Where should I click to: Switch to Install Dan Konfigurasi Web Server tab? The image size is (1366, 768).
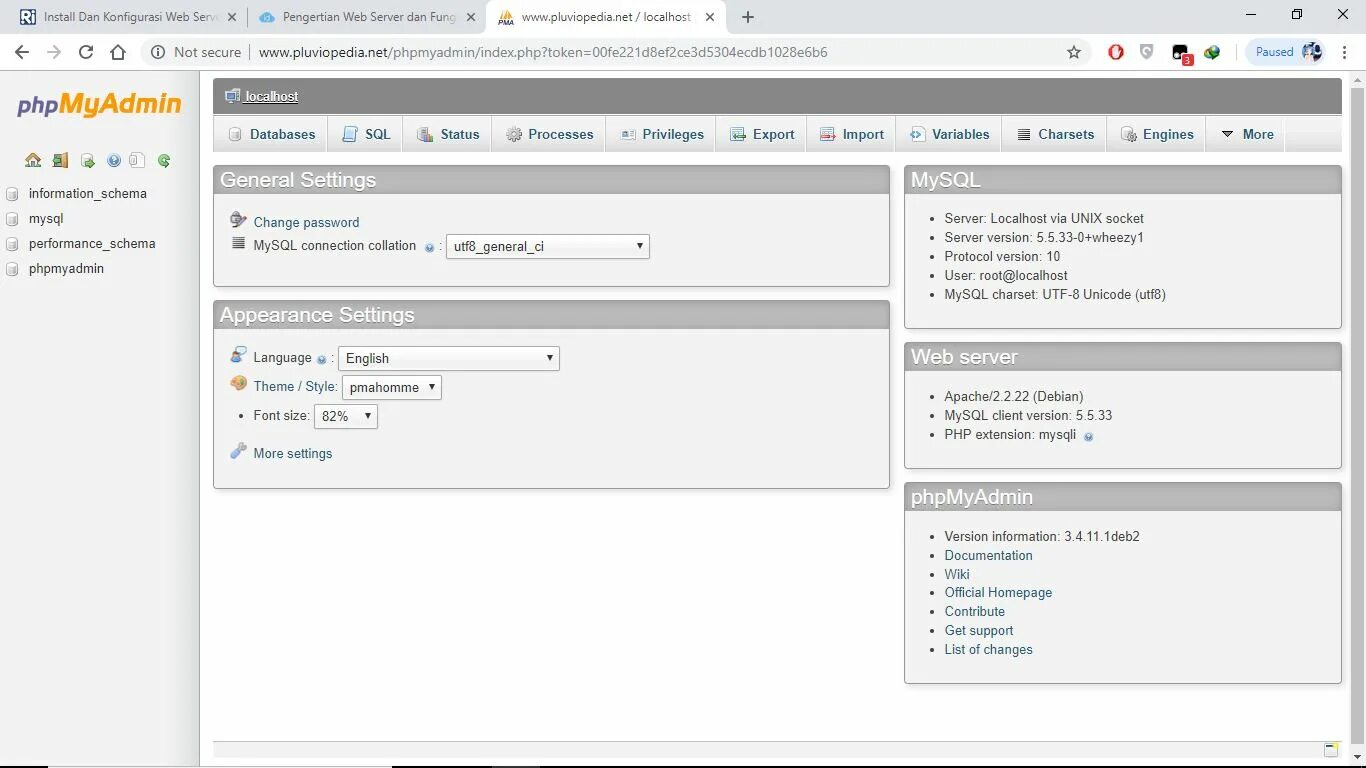coord(126,17)
